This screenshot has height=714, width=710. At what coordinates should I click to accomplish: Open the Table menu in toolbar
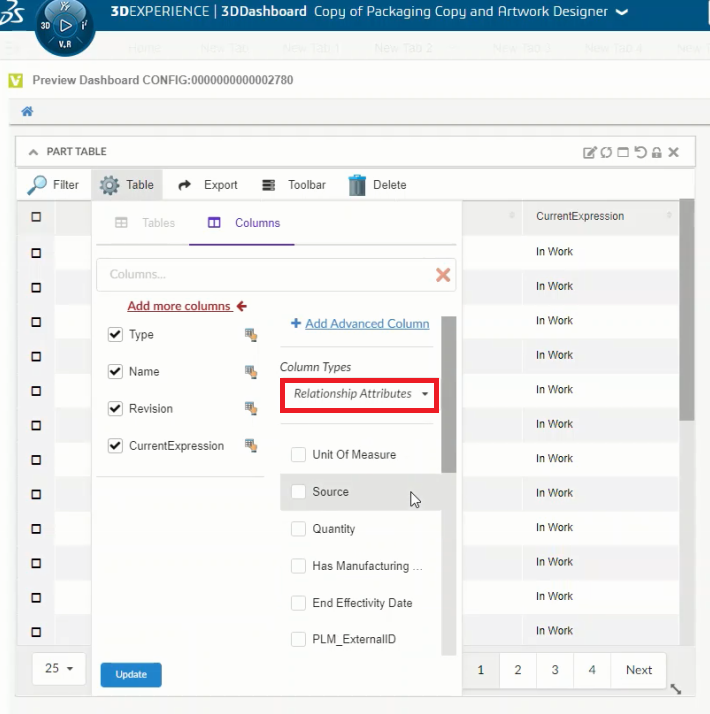point(127,185)
